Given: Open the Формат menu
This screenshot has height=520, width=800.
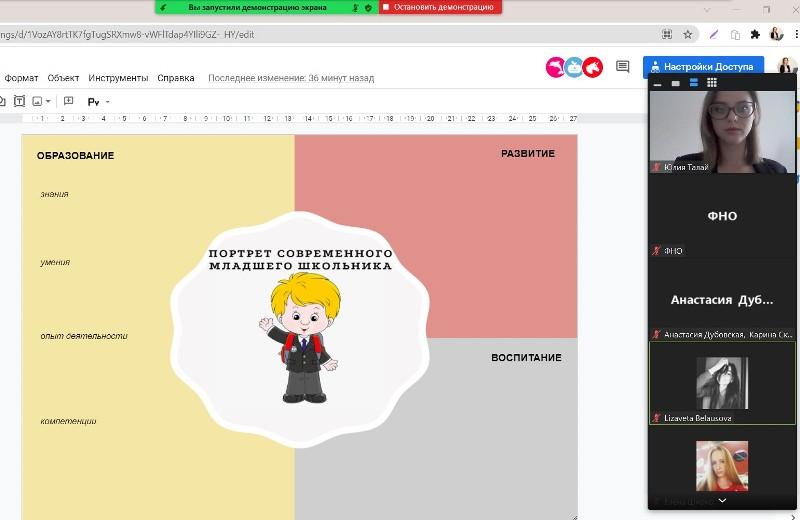Looking at the screenshot, I should pyautogui.click(x=21, y=78).
